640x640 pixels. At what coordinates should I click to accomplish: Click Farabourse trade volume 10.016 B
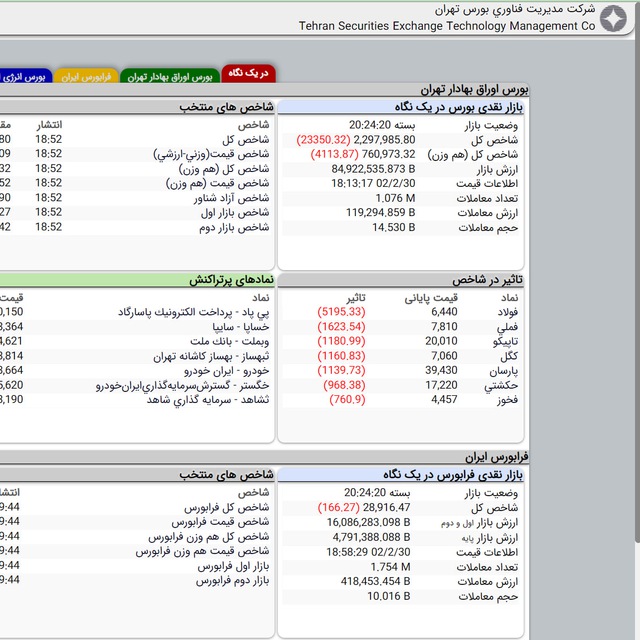coord(389,596)
